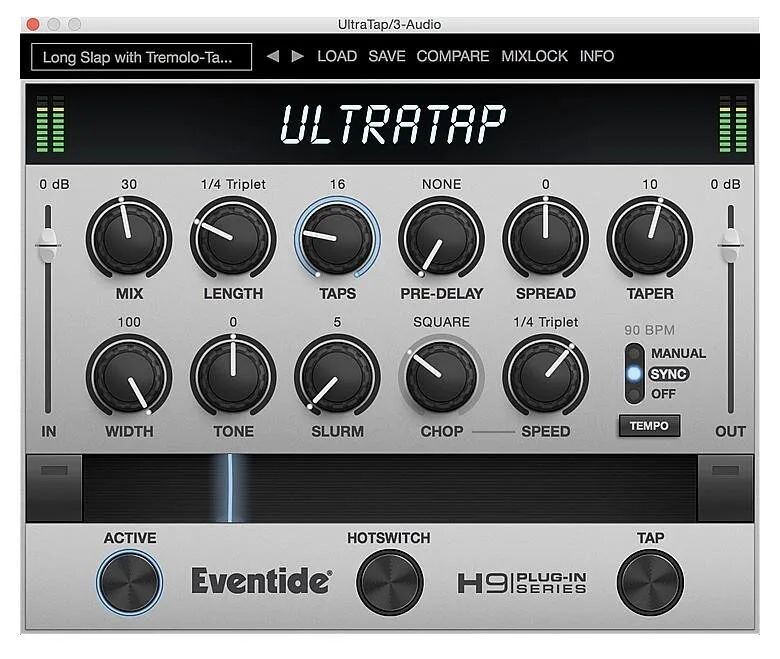
Task: Select SYNC tempo mode
Action: click(x=669, y=374)
